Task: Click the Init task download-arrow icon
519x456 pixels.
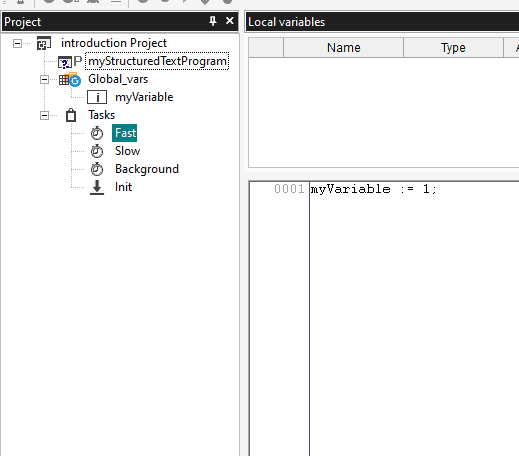Action: pyautogui.click(x=97, y=187)
